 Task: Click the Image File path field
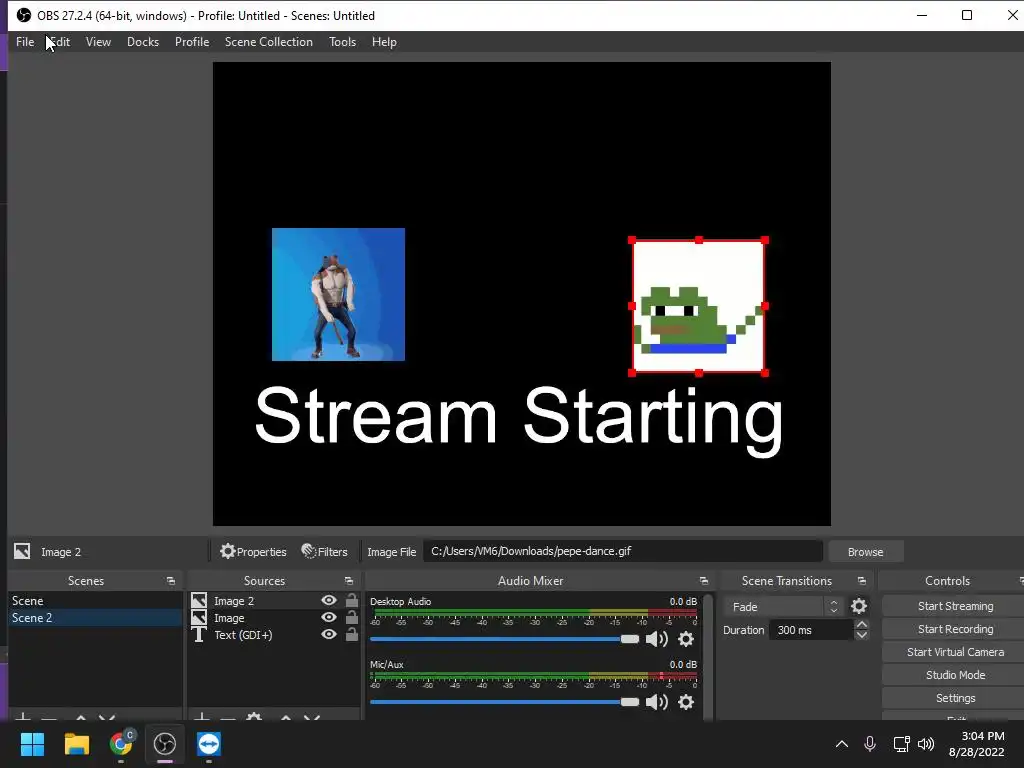tap(622, 551)
